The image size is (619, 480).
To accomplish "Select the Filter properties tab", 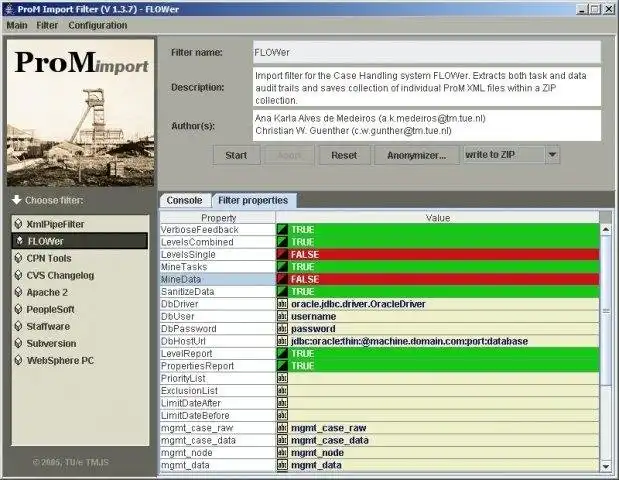I will [x=253, y=201].
